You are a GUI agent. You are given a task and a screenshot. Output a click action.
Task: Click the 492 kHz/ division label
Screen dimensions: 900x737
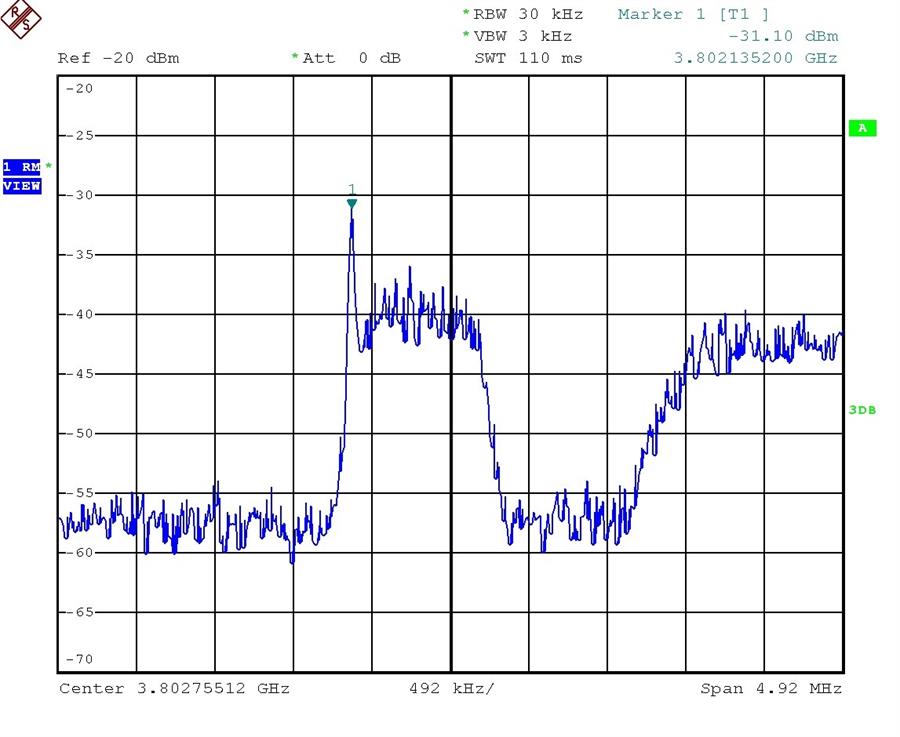[x=451, y=689]
